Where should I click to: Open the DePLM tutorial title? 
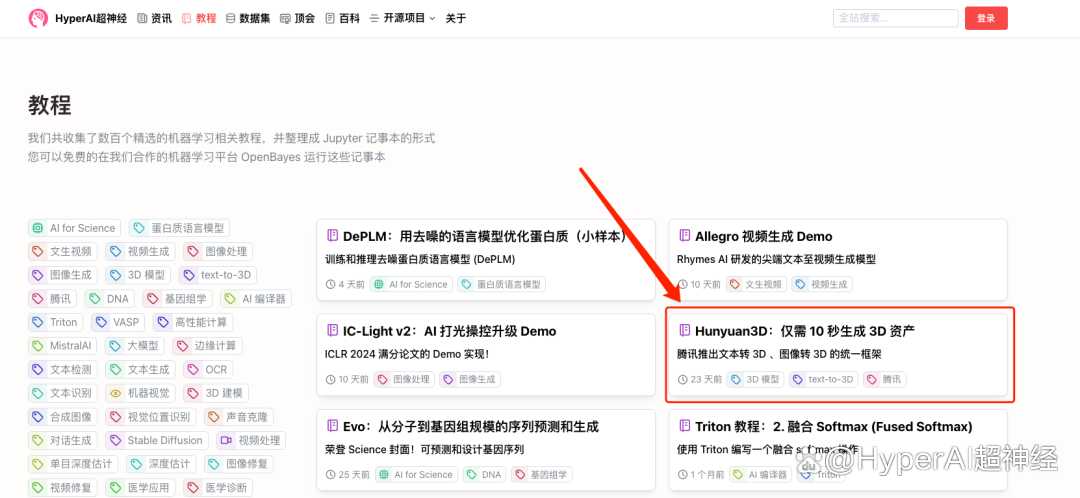pyautogui.click(x=486, y=236)
